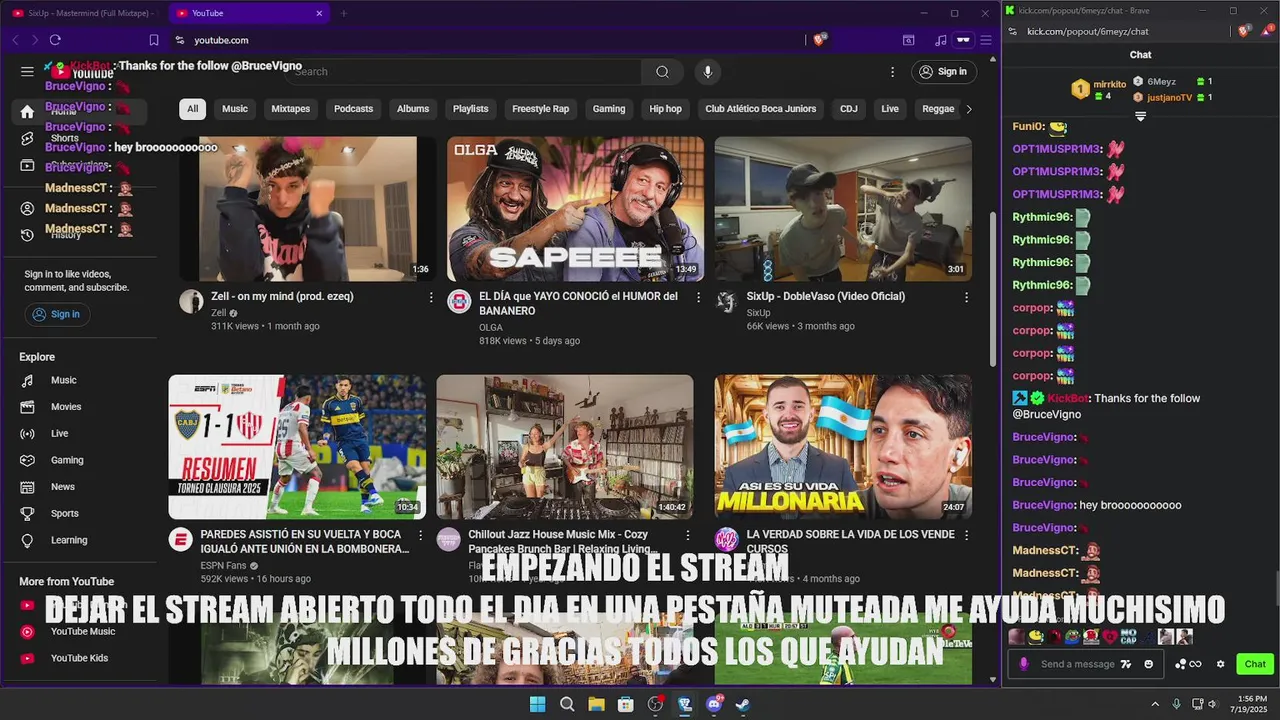Open options menu for PAREDES ASISTIÓ video
The image size is (1280, 720).
tap(420, 535)
